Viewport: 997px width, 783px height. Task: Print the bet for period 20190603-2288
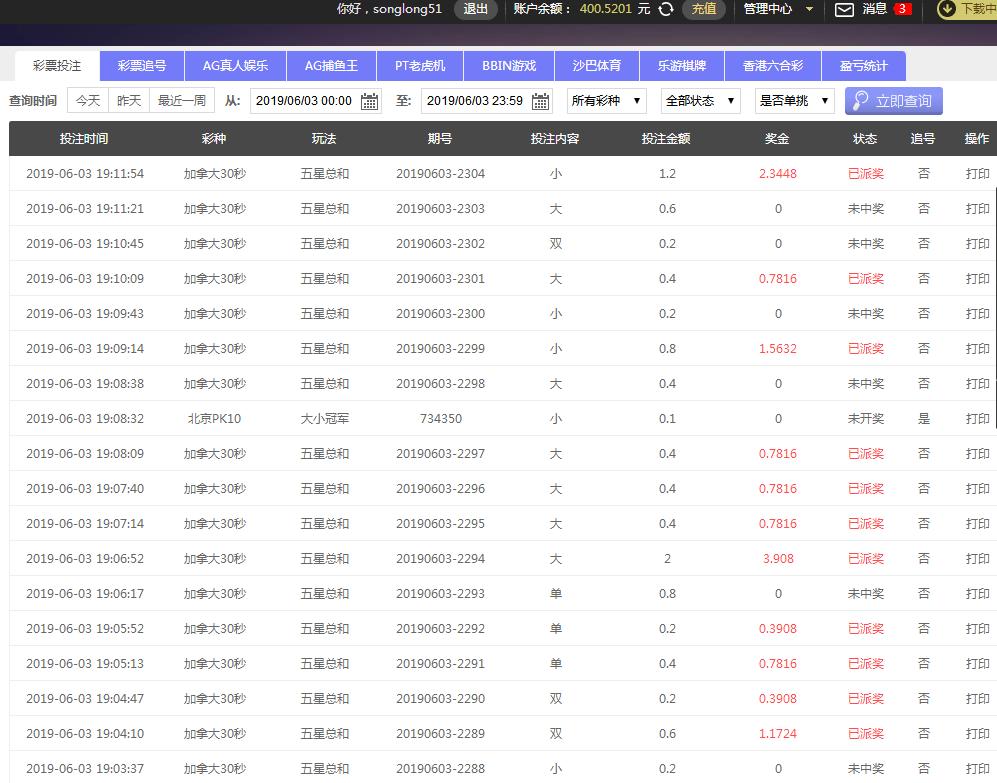(x=977, y=768)
